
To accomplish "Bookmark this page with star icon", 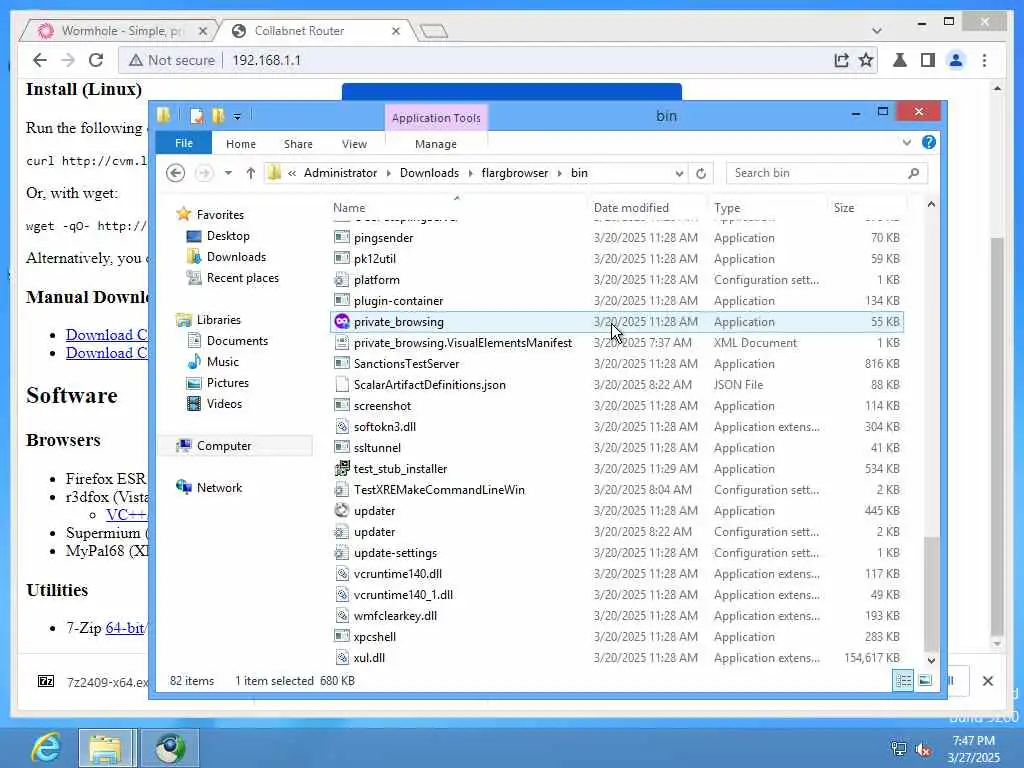I will click(866, 60).
